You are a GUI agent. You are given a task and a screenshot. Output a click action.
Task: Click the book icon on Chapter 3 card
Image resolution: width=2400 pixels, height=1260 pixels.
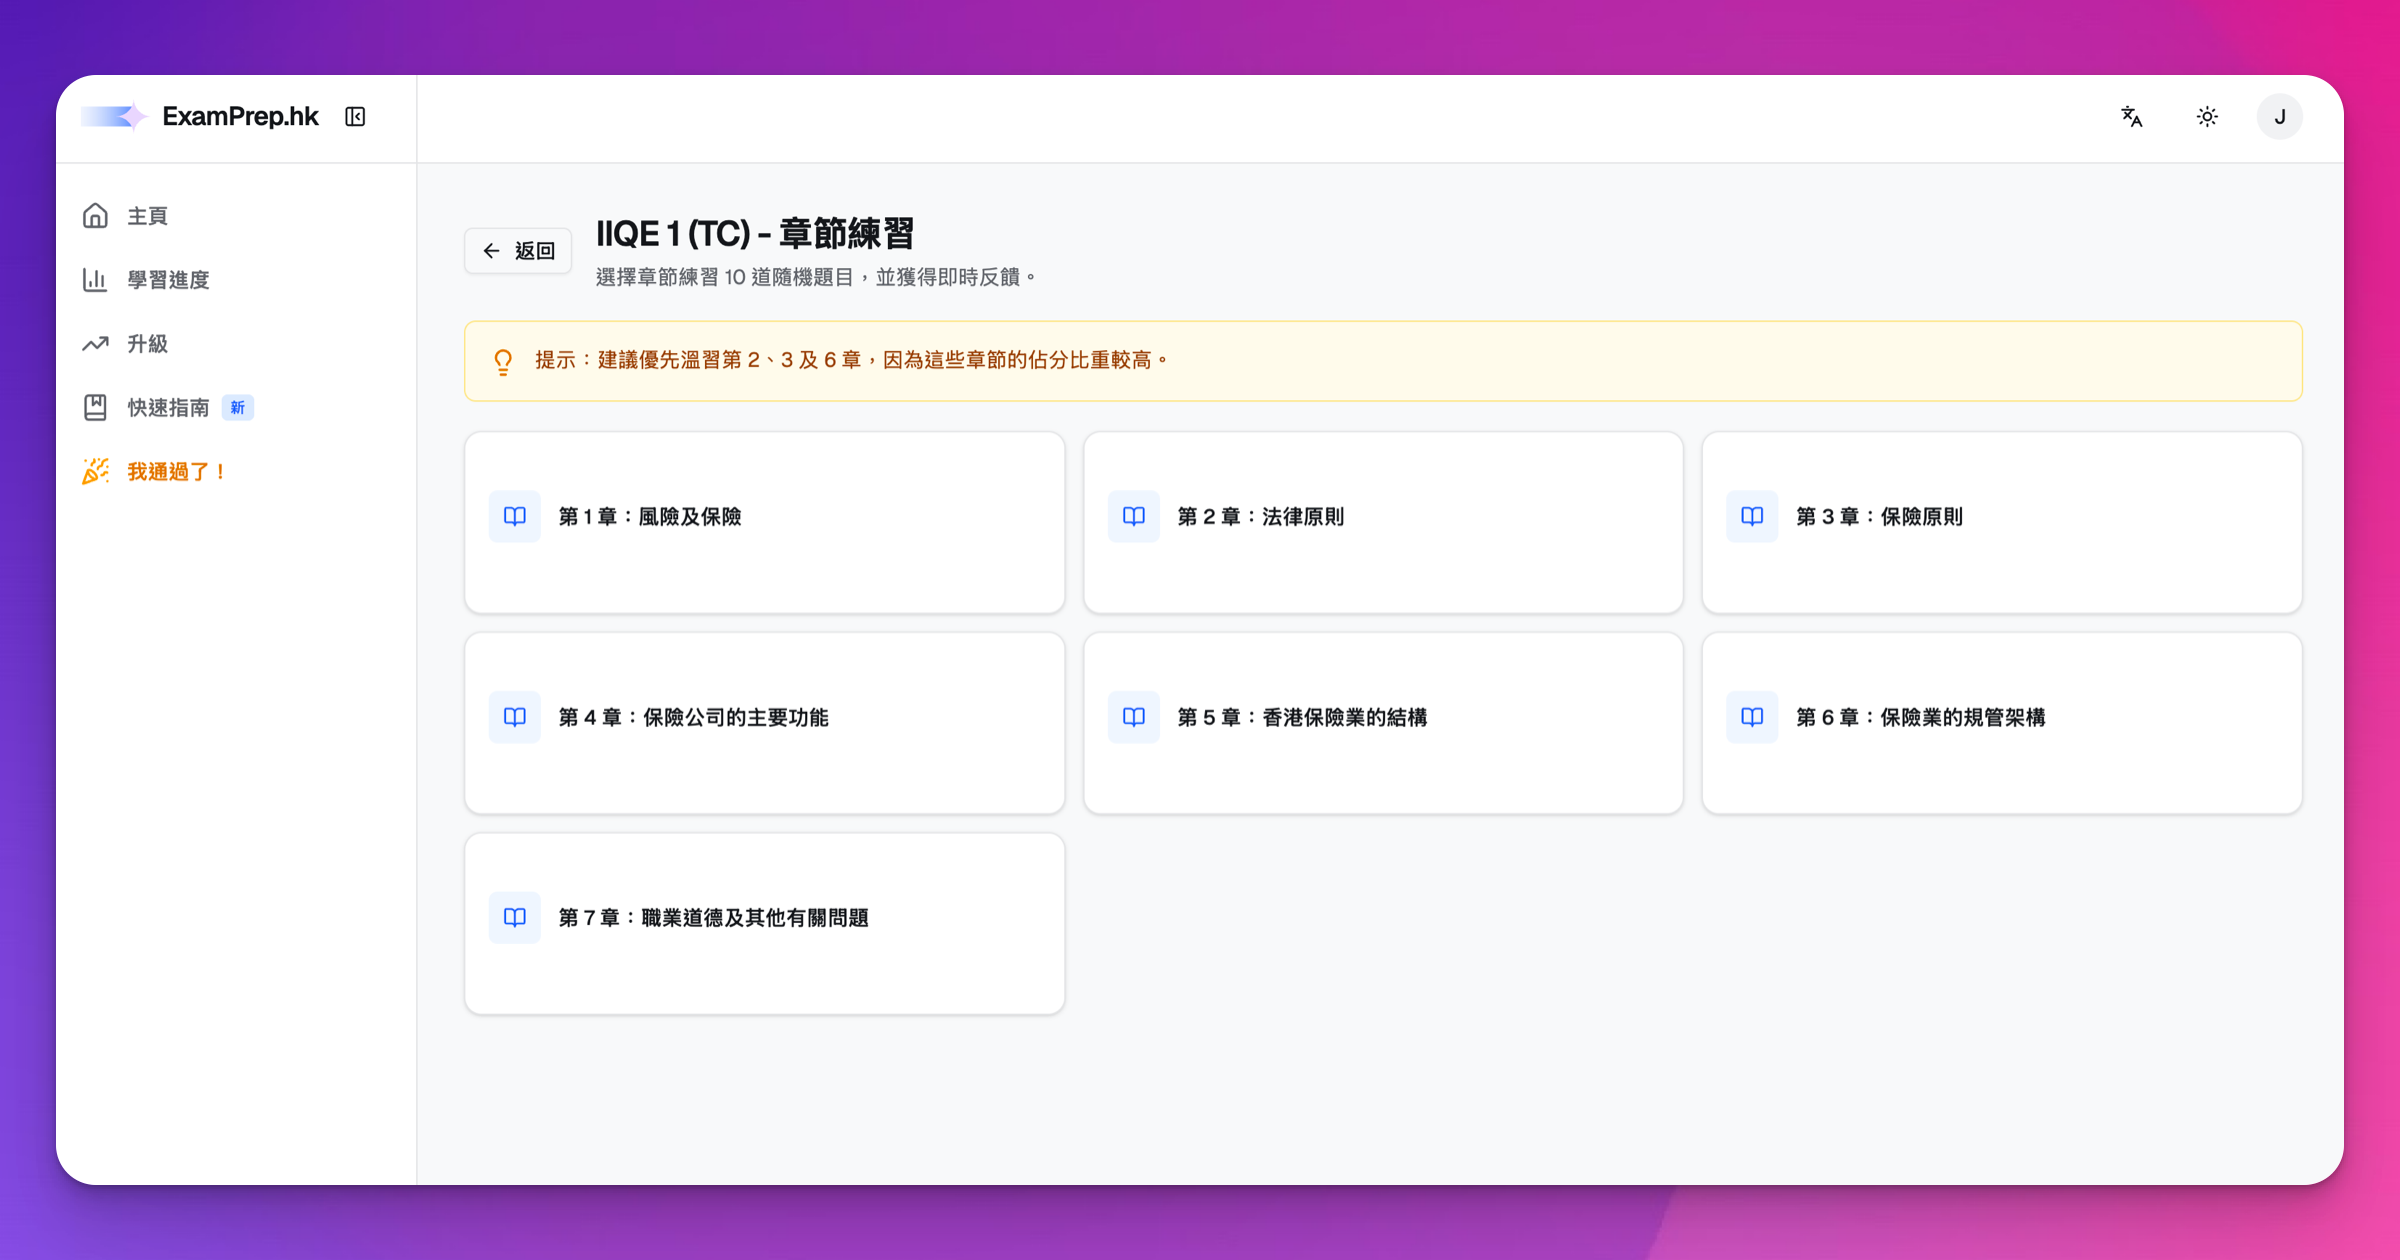[x=1752, y=517]
